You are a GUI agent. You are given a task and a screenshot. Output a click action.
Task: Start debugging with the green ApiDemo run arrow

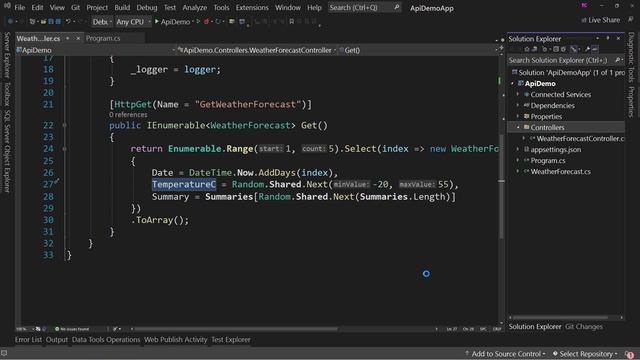point(157,22)
